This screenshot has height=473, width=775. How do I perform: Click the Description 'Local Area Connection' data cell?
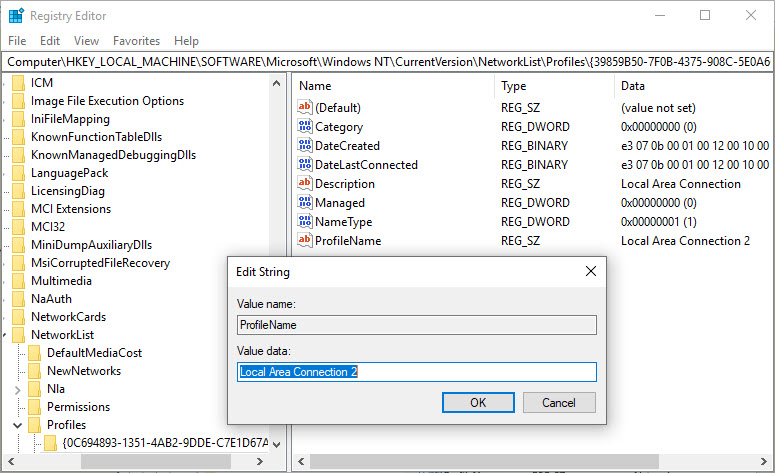tap(681, 184)
